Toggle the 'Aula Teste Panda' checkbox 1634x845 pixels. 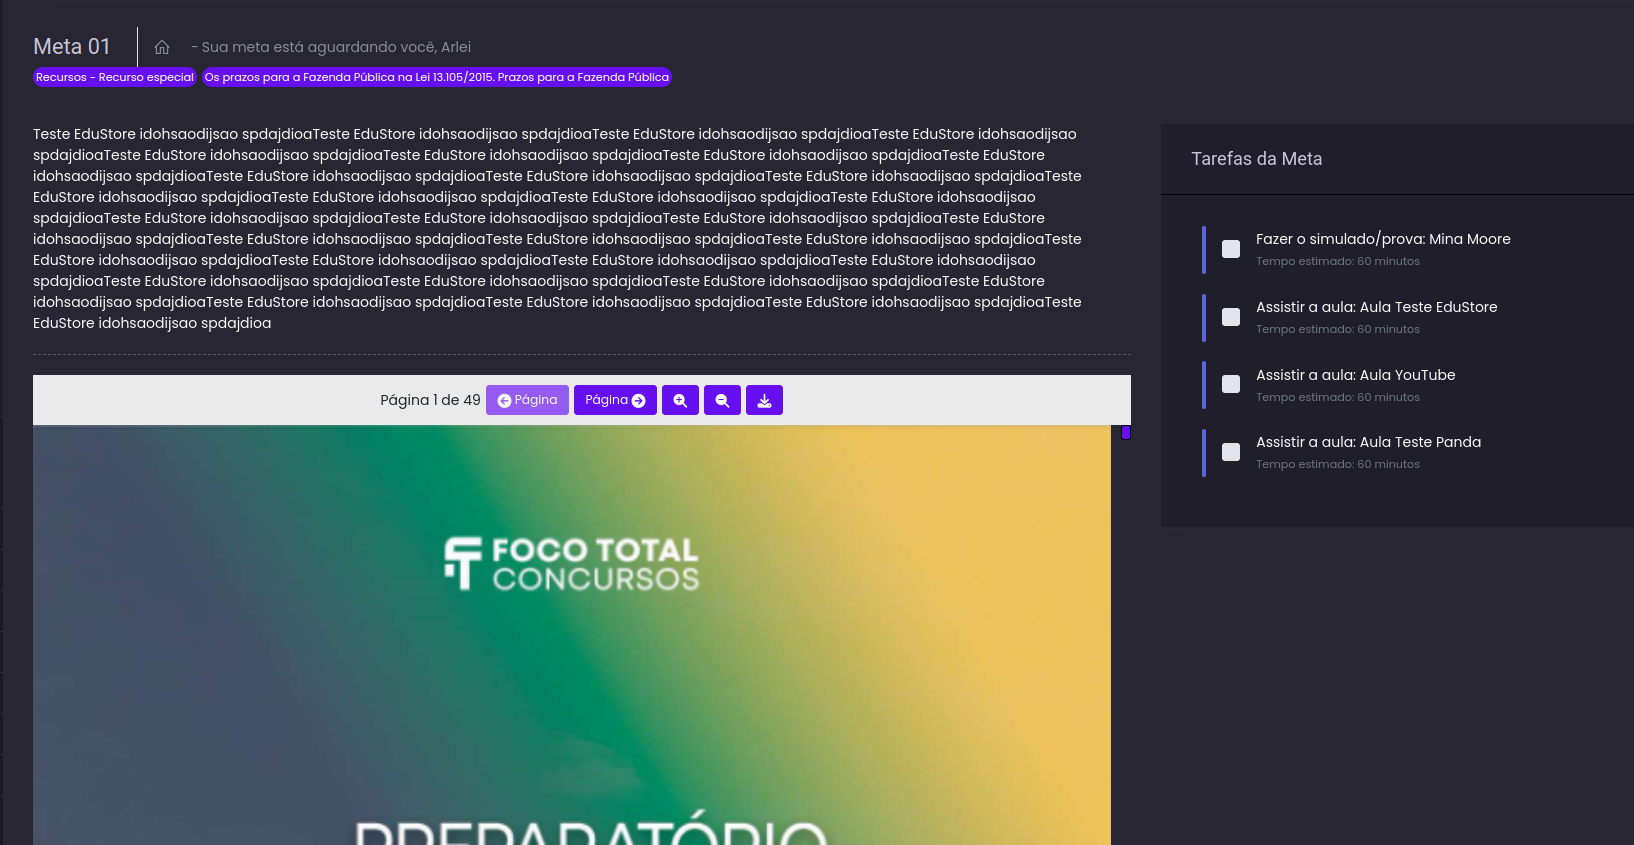[x=1231, y=452]
